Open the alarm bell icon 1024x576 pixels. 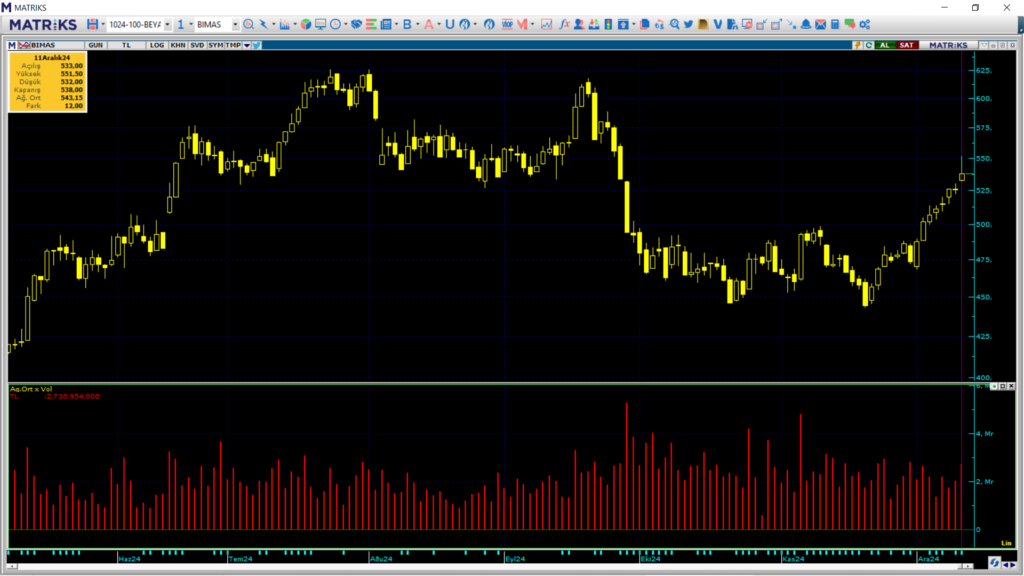click(806, 24)
